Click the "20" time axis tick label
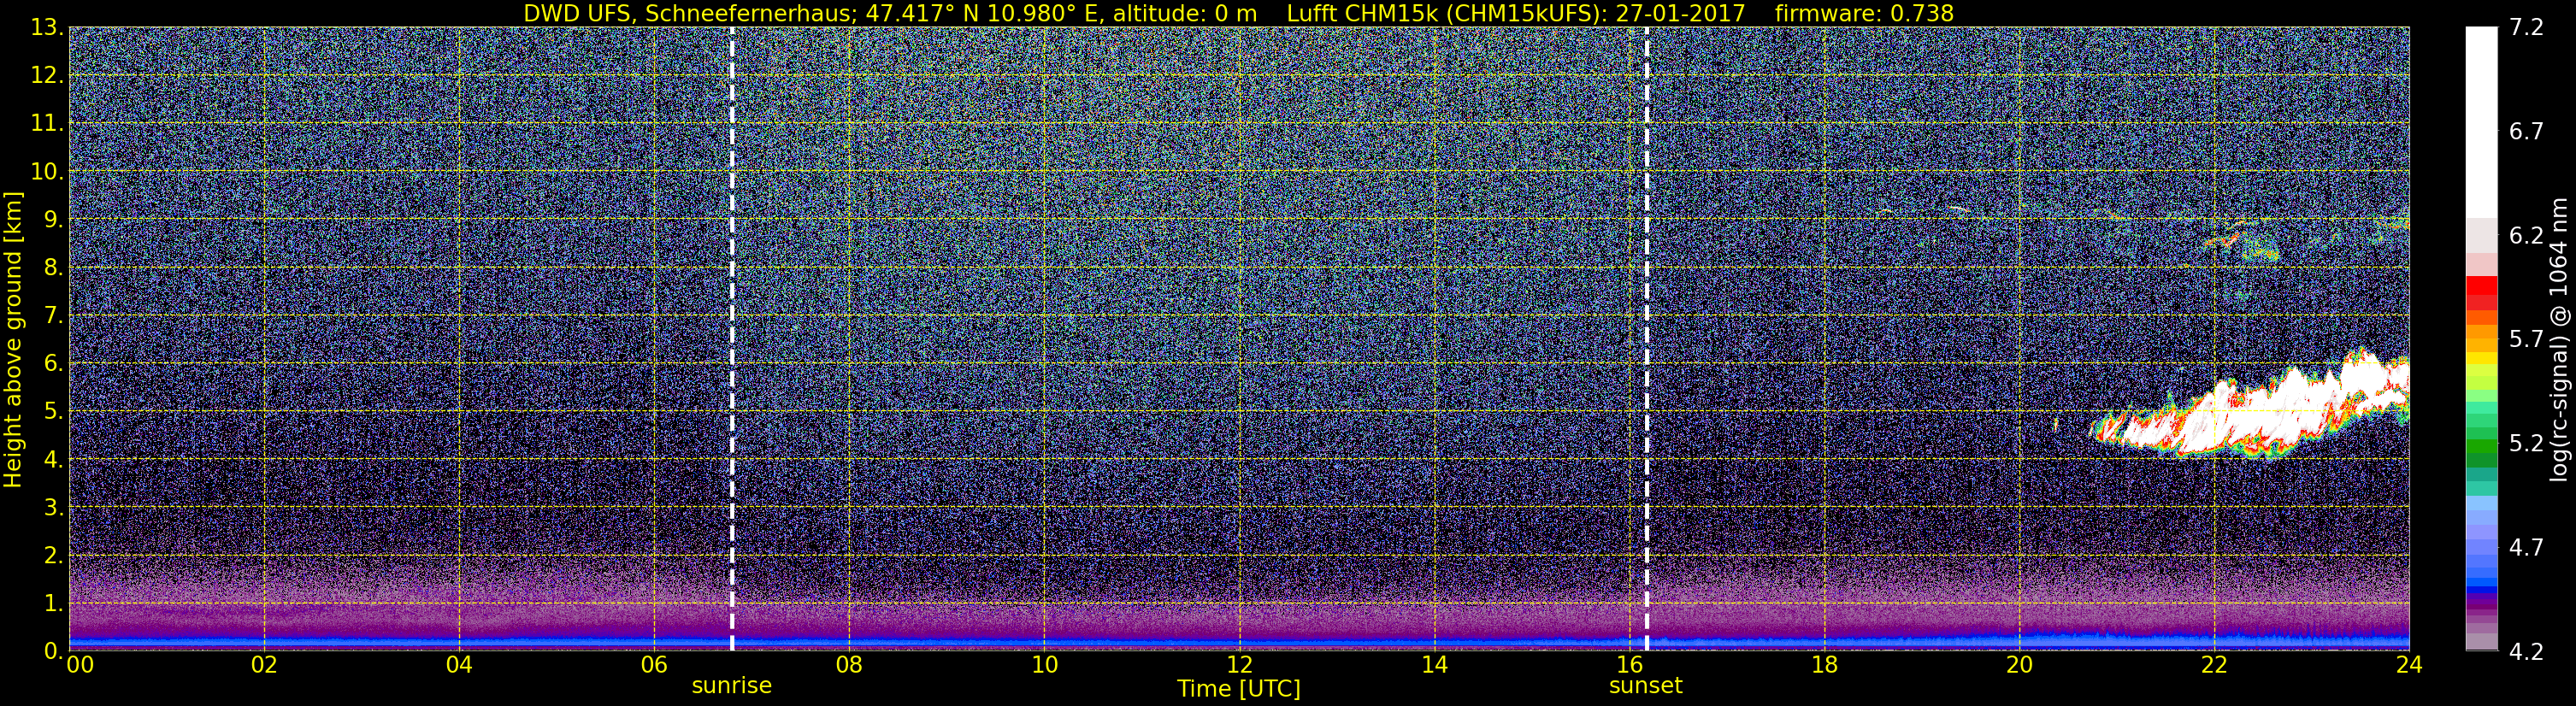Screen dimensions: 2576x706 coord(2019,665)
